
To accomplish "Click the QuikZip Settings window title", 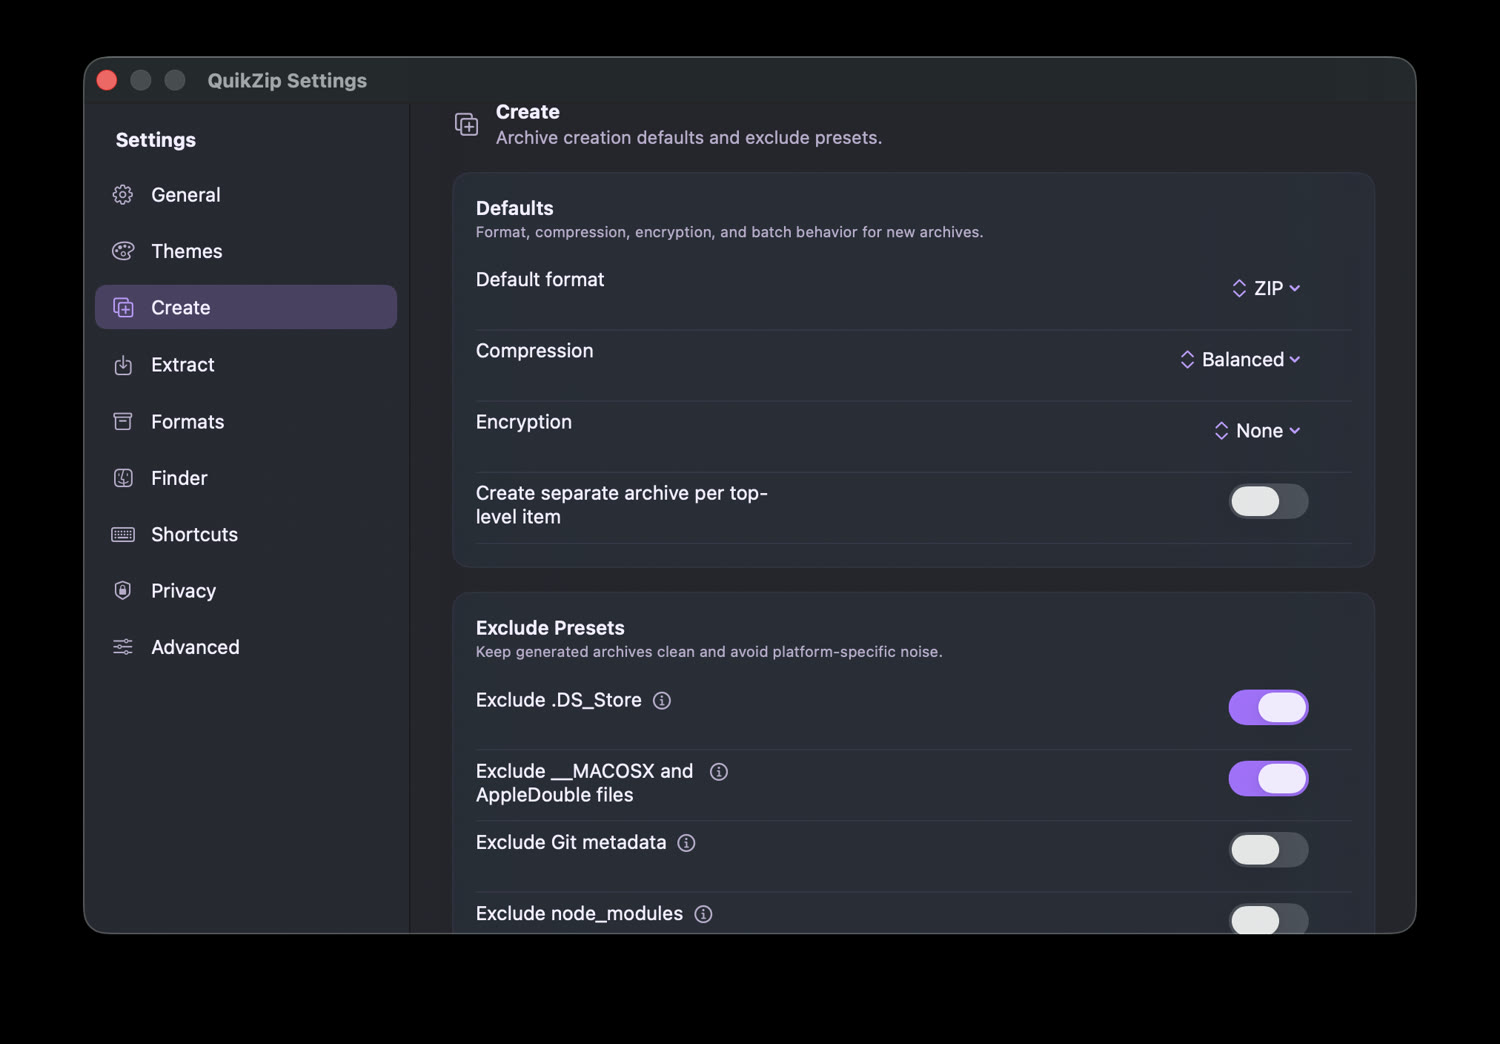I will coord(287,81).
